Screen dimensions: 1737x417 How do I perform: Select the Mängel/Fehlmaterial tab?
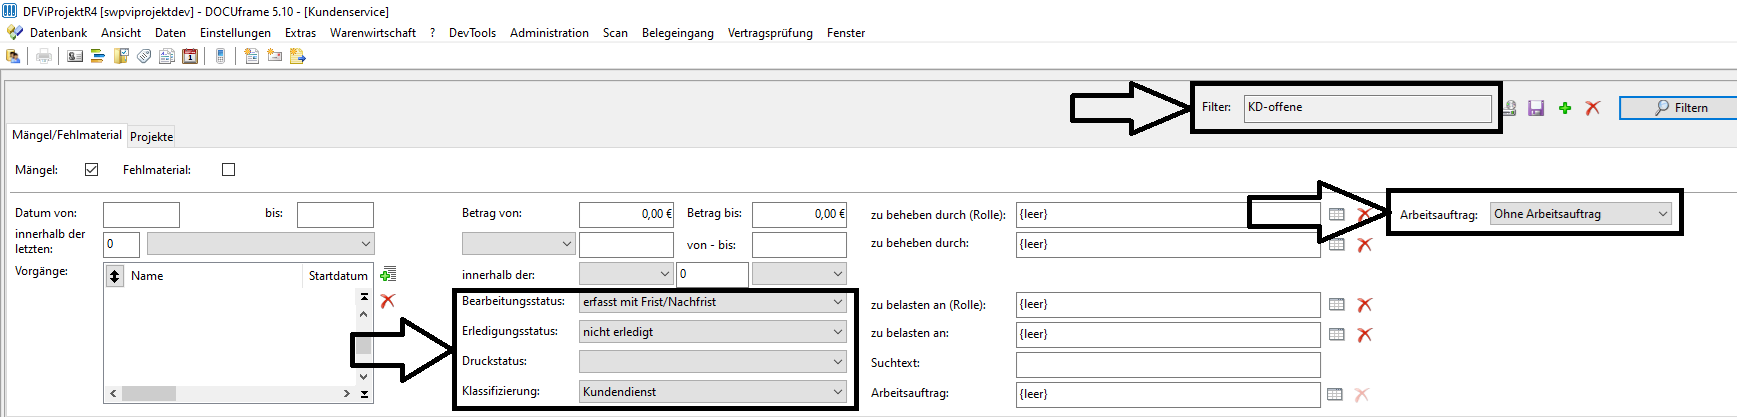click(x=67, y=135)
